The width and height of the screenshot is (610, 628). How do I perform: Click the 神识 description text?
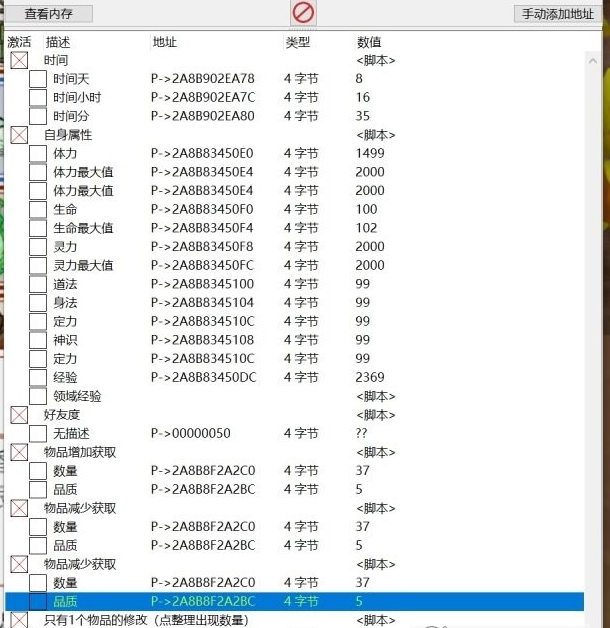(65, 340)
